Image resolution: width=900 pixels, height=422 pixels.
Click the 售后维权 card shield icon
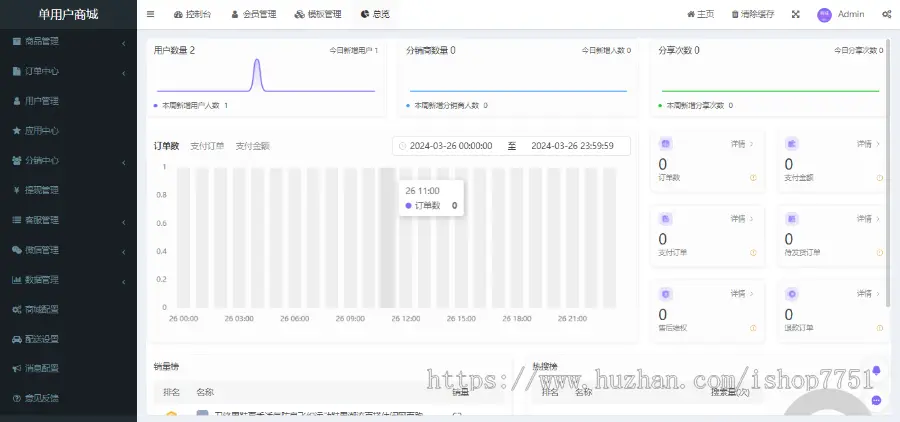point(665,294)
